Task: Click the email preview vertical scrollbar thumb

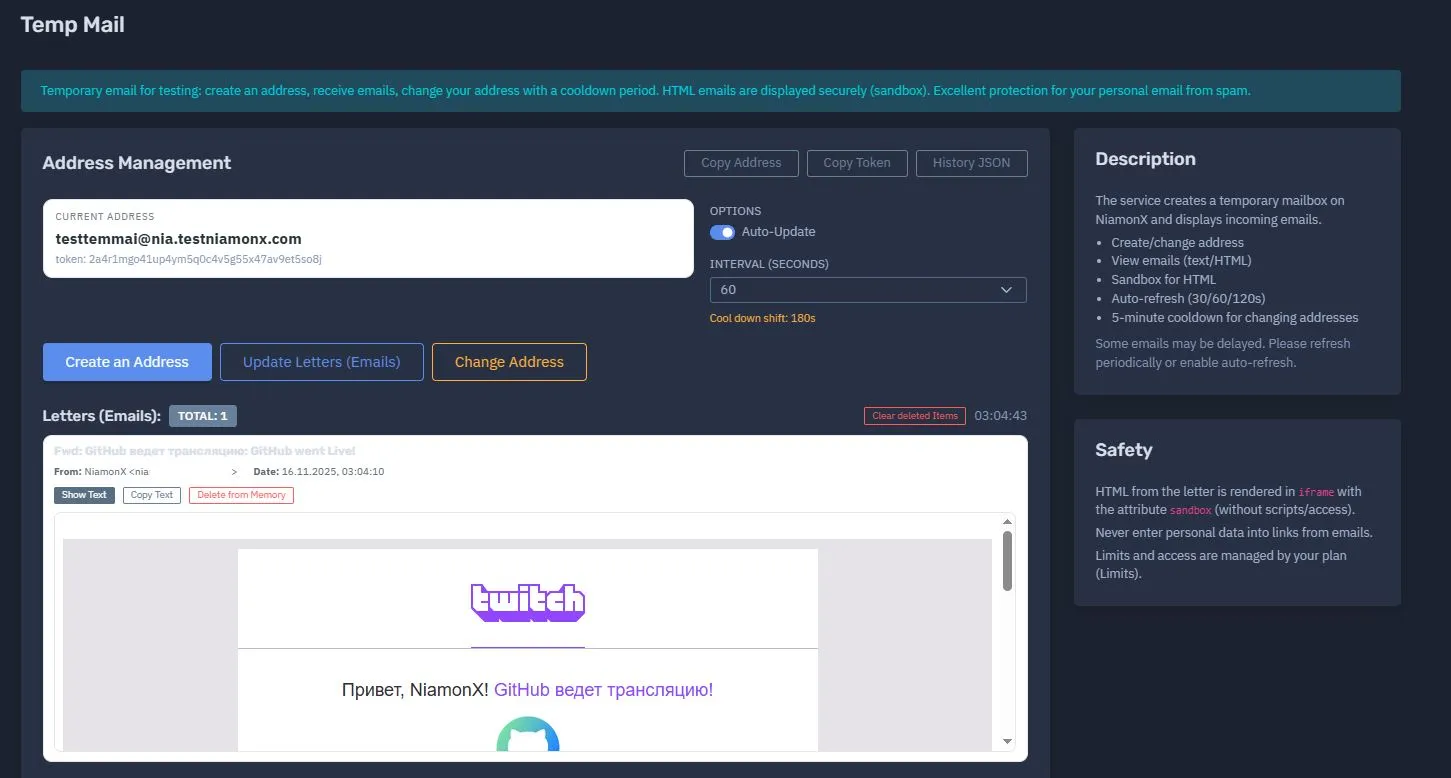Action: click(1007, 560)
